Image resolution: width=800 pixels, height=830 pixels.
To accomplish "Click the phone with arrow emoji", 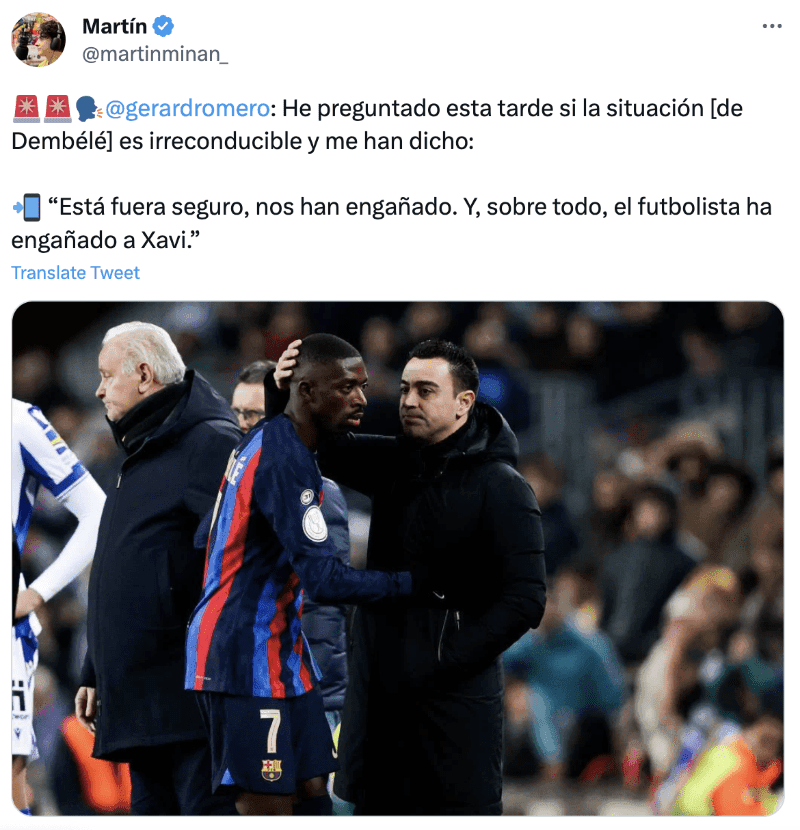I will pyautogui.click(x=27, y=207).
